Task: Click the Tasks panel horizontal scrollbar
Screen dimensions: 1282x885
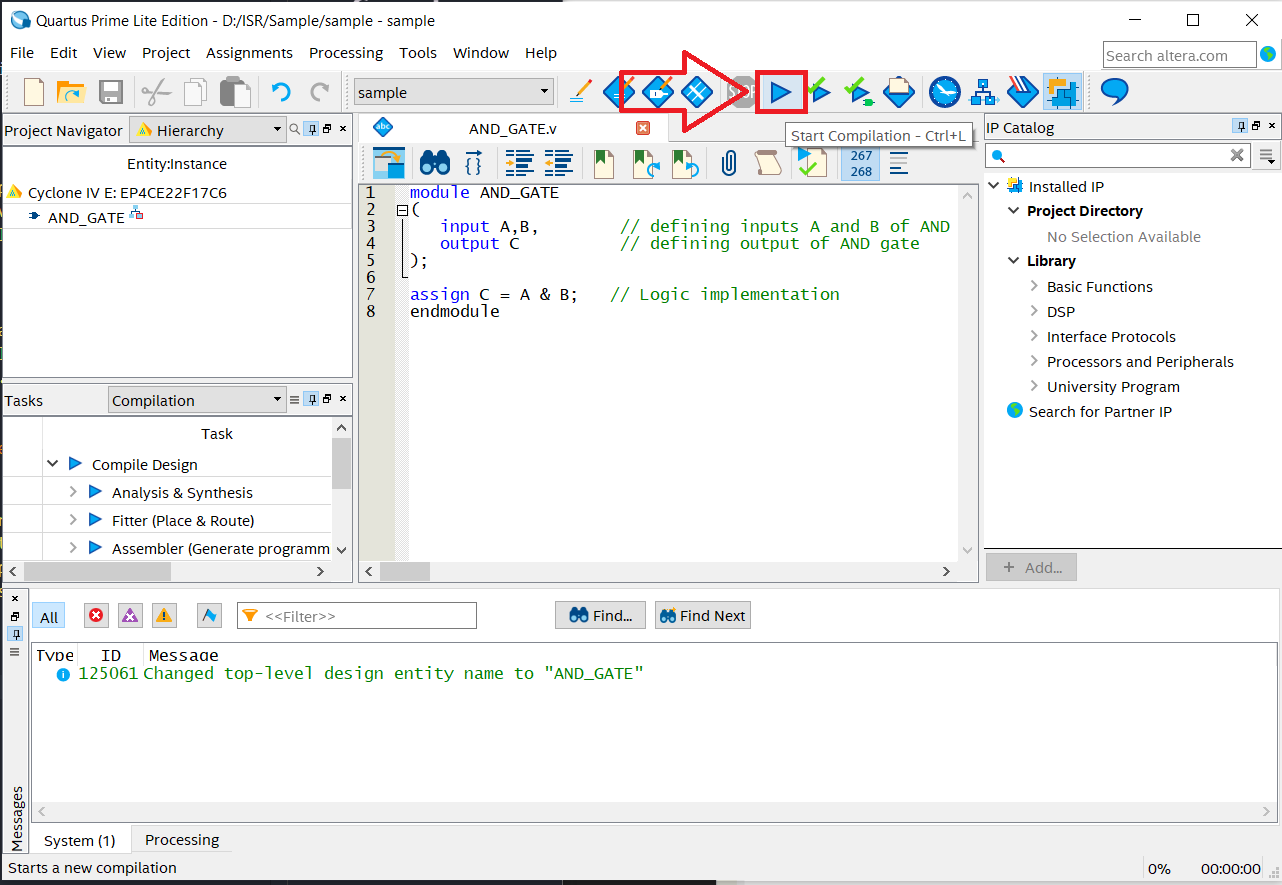Action: 98,571
